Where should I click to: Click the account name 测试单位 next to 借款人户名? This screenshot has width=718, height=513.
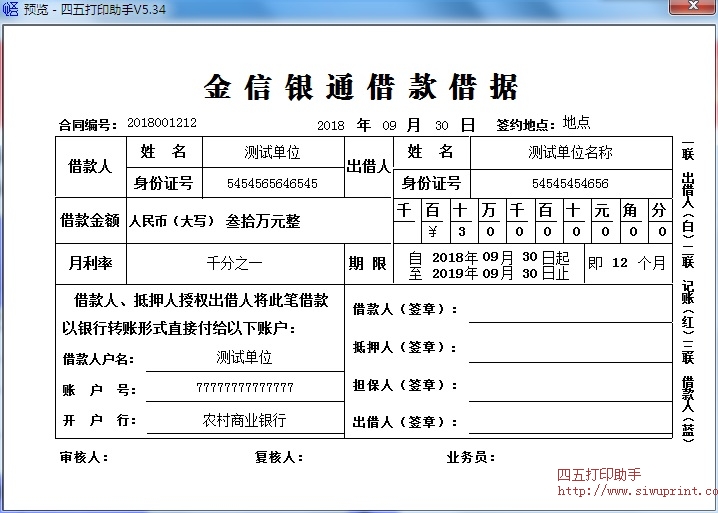(x=244, y=357)
